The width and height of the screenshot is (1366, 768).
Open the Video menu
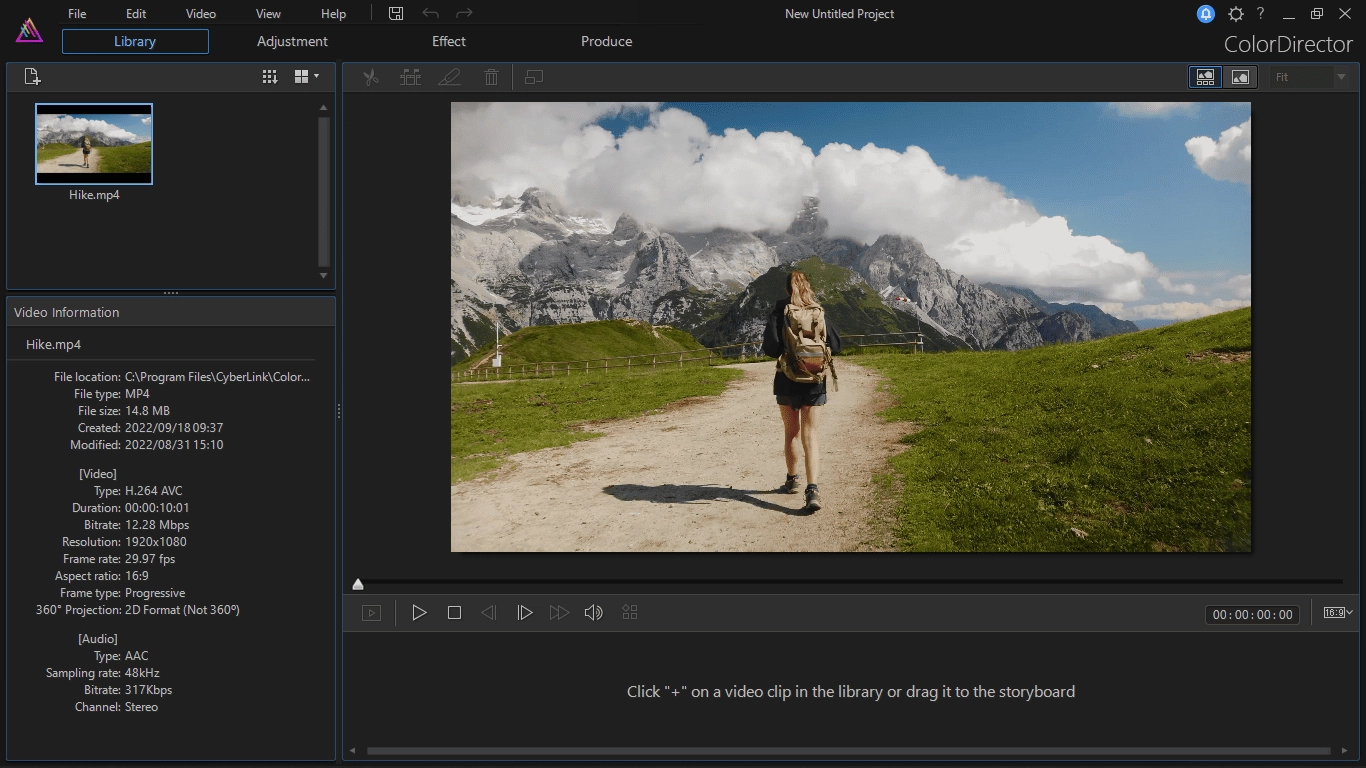click(x=201, y=14)
